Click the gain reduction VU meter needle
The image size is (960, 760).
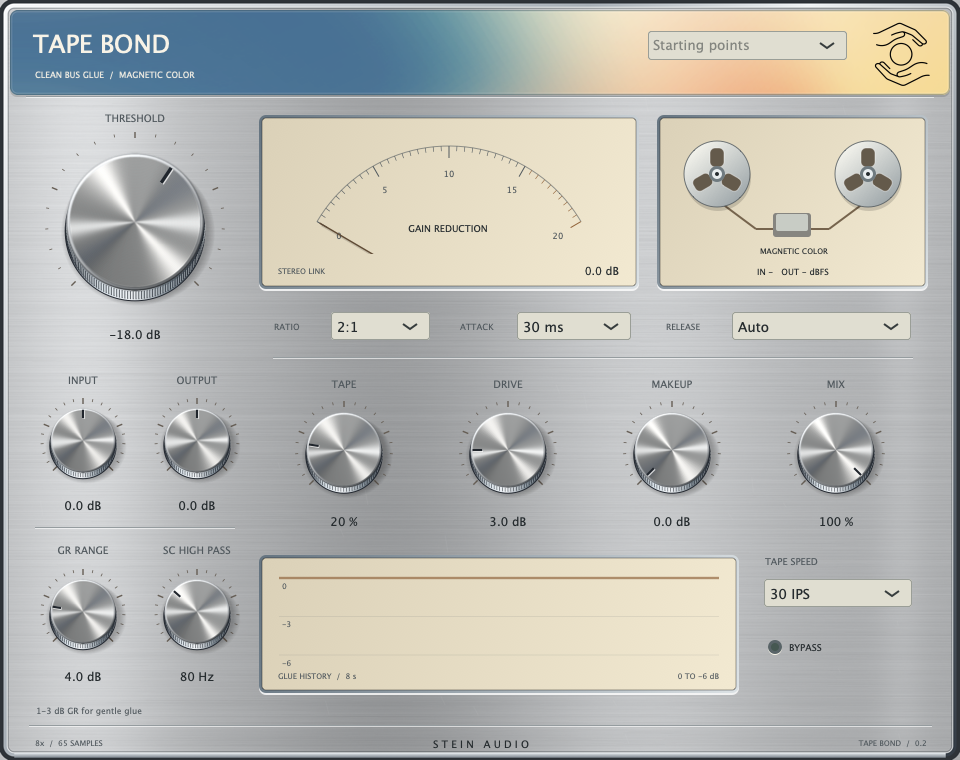pos(345,238)
